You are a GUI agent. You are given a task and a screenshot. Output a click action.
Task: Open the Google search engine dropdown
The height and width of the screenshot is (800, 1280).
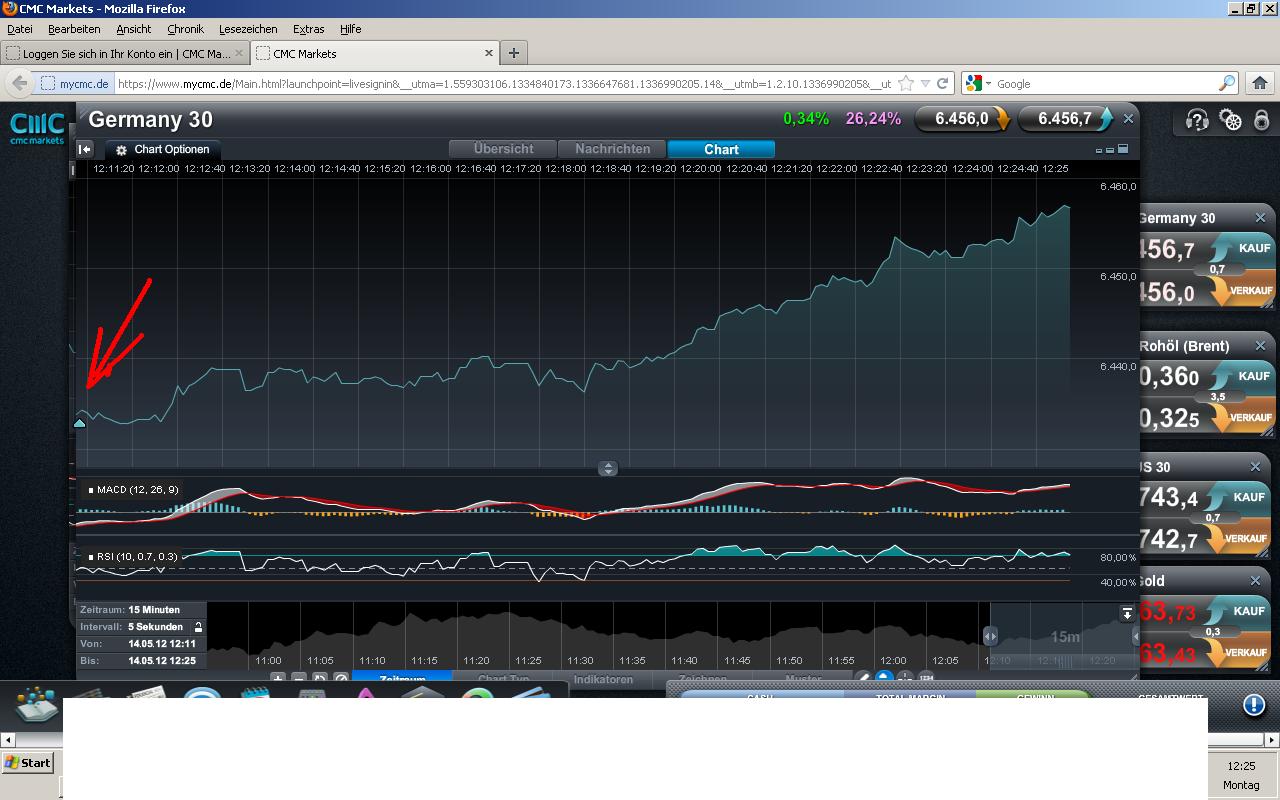pyautogui.click(x=979, y=84)
